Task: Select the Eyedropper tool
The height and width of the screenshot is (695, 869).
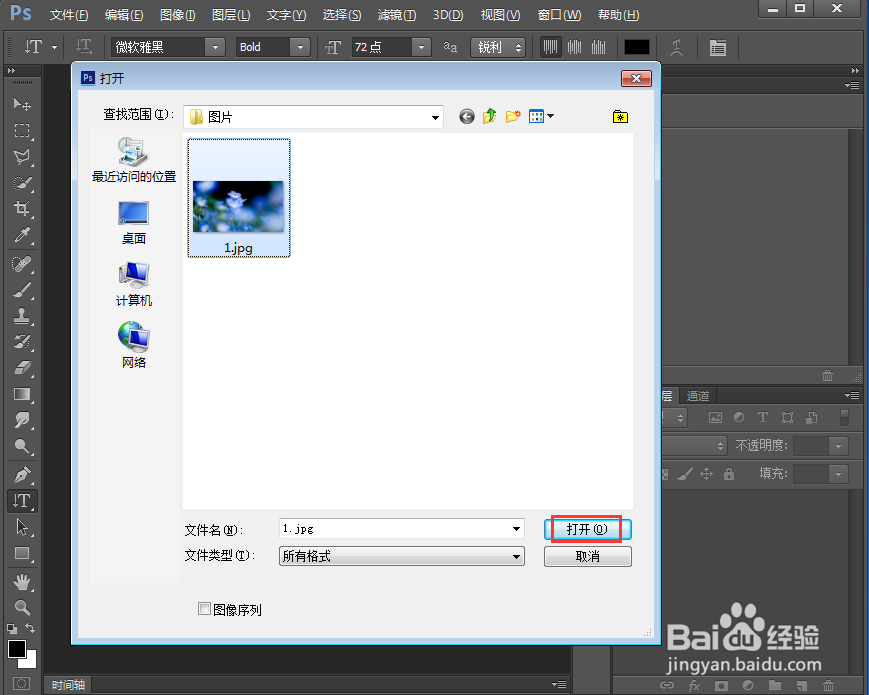Action: [22, 235]
